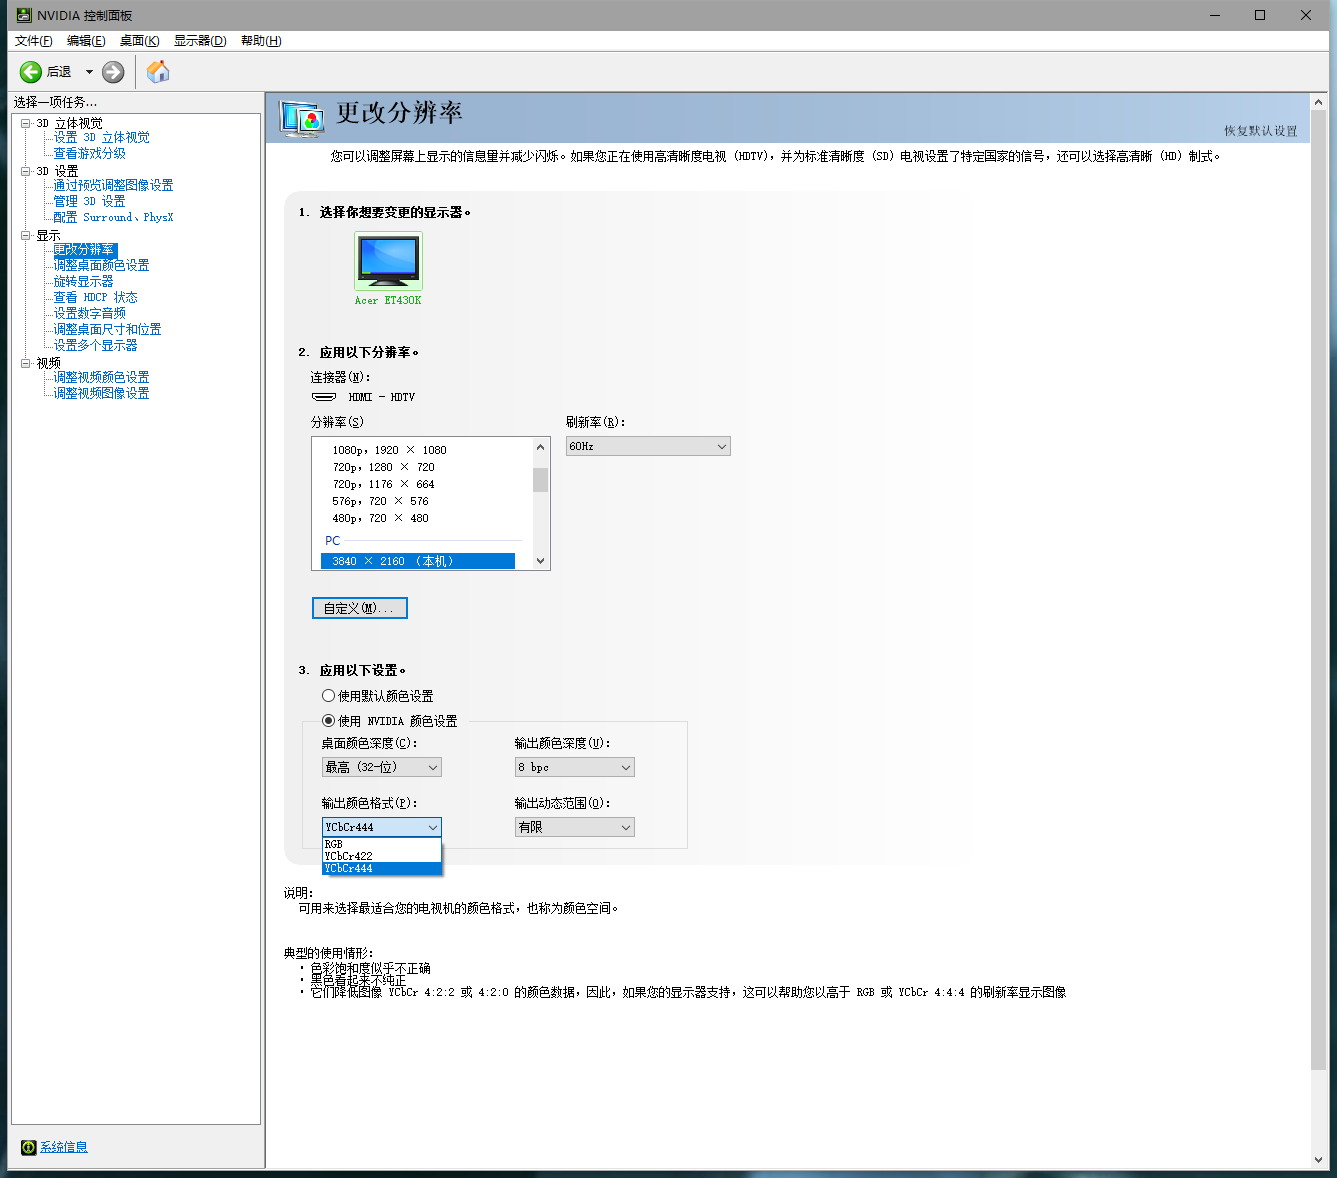Image resolution: width=1337 pixels, height=1178 pixels.
Task: Open 旋转显示器 task
Action: click(x=83, y=281)
